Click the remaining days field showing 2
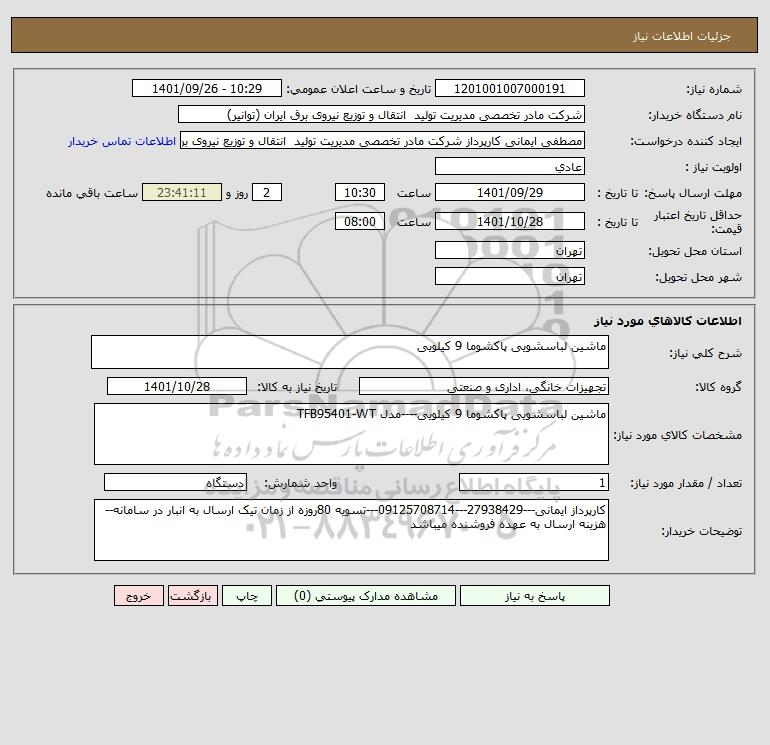Viewport: 770px width, 745px height. point(267,193)
